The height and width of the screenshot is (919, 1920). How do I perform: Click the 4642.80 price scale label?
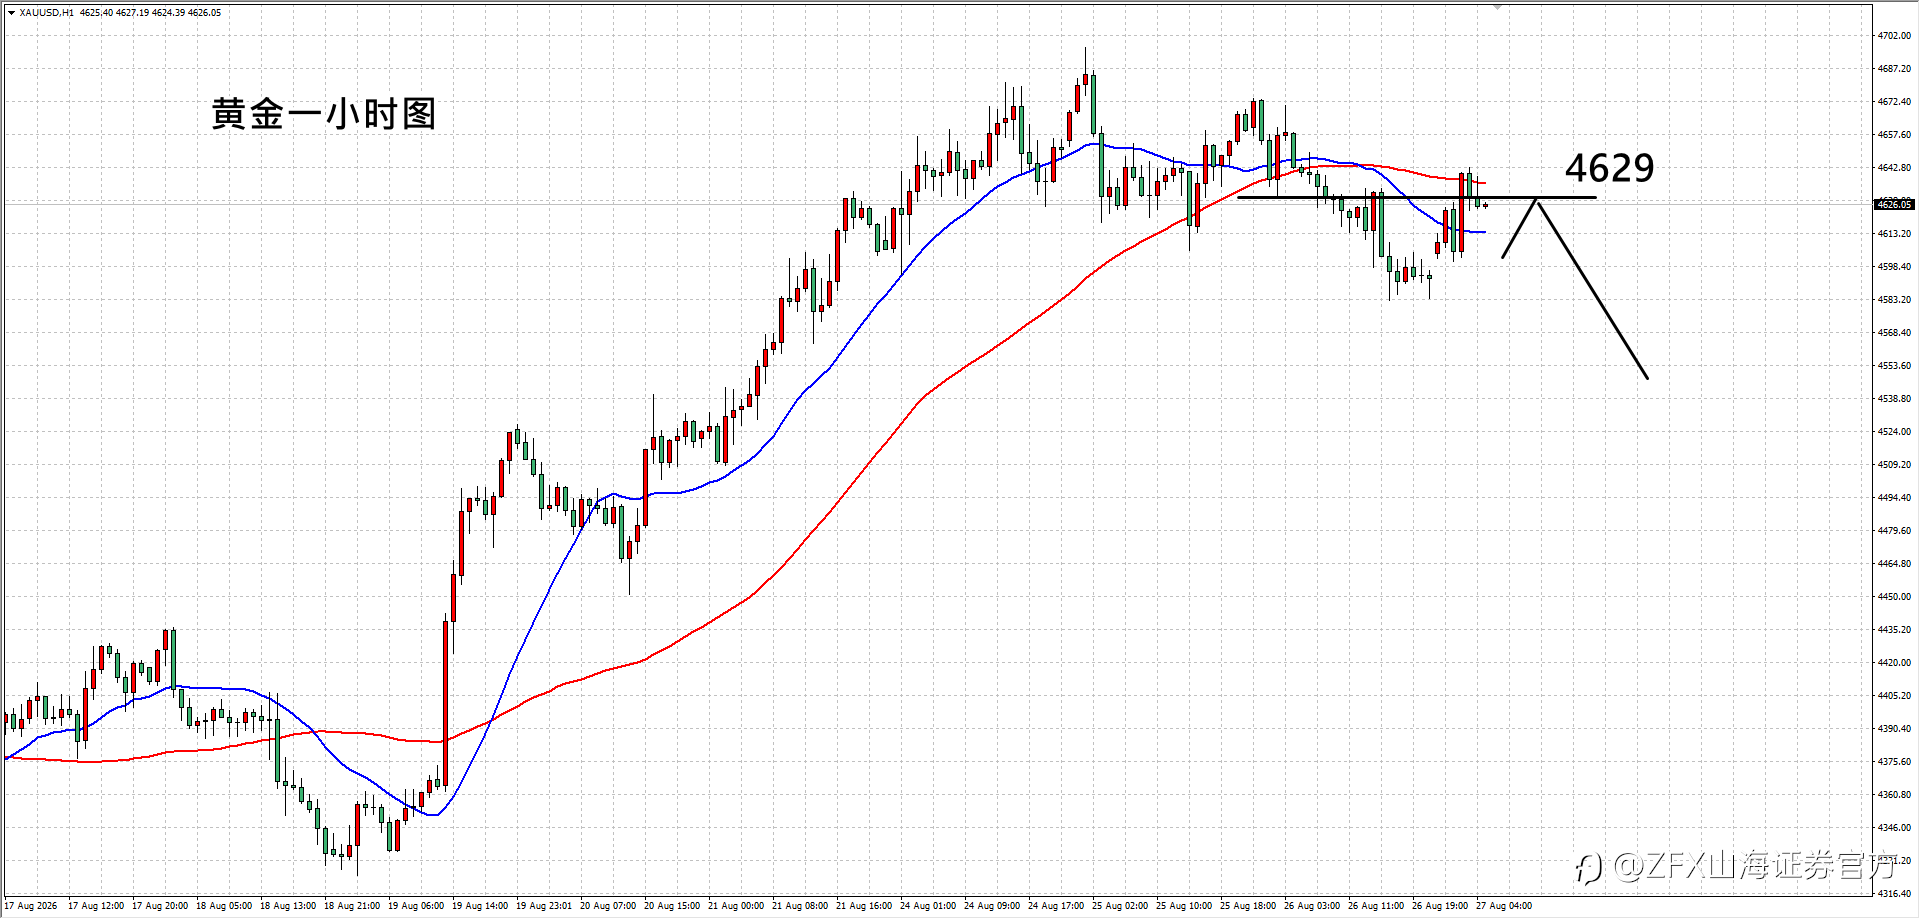coord(1894,168)
